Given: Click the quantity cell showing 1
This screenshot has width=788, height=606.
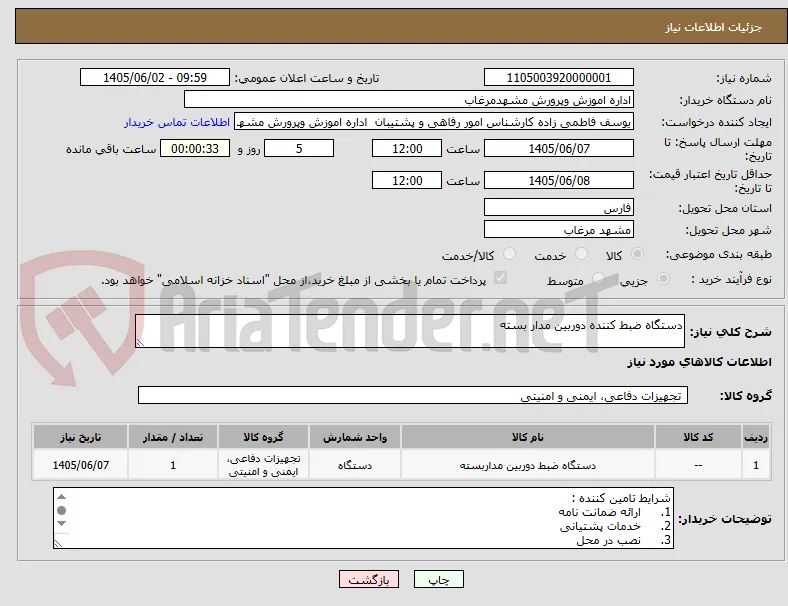Looking at the screenshot, I should pyautogui.click(x=173, y=465).
